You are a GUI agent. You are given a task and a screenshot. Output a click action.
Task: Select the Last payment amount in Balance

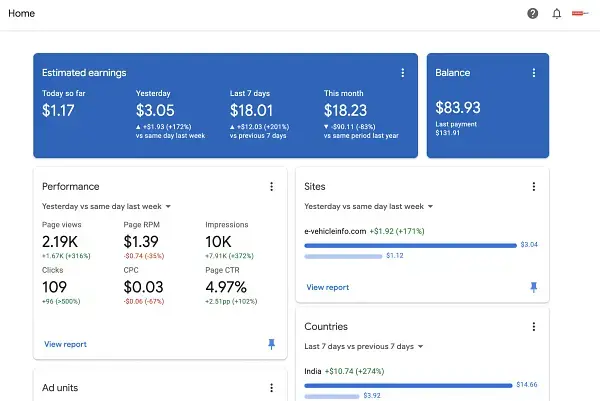pos(449,131)
